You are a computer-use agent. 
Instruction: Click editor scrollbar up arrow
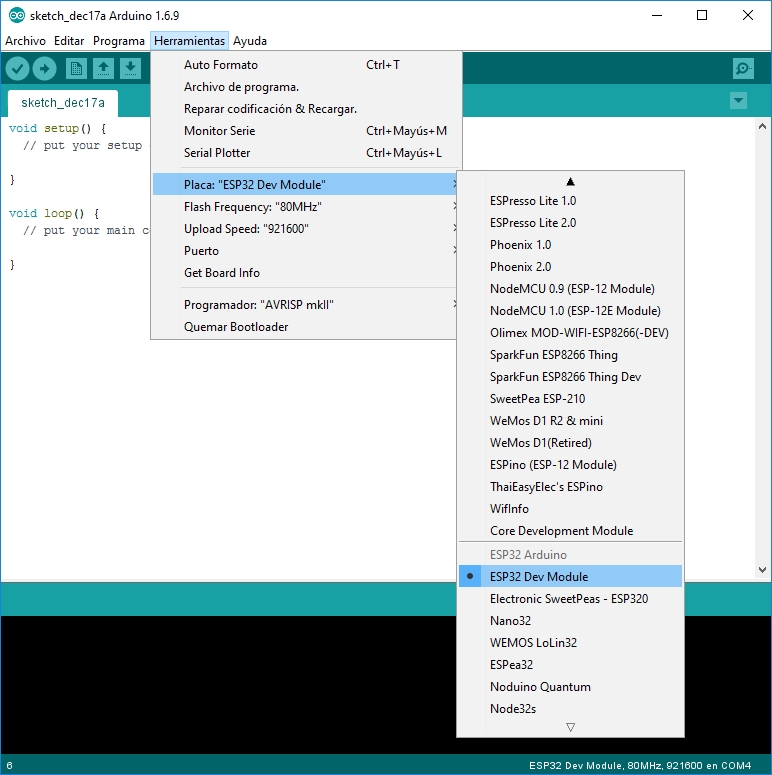tap(762, 127)
